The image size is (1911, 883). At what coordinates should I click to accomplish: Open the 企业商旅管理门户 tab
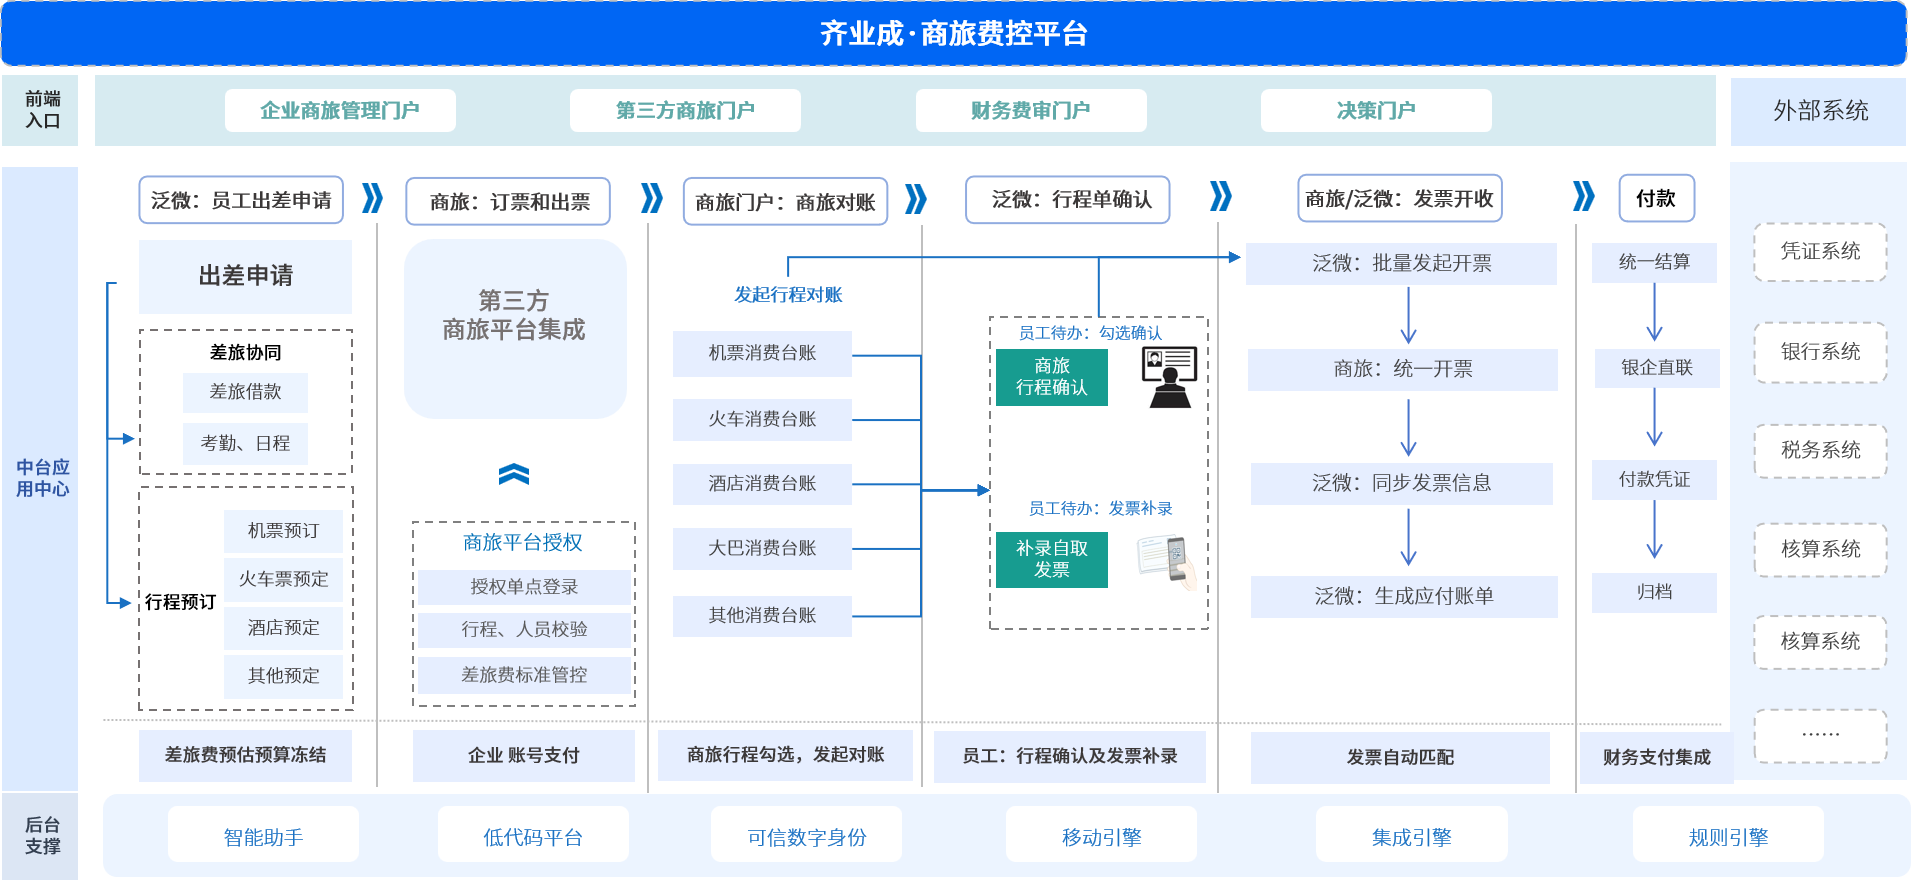(340, 110)
